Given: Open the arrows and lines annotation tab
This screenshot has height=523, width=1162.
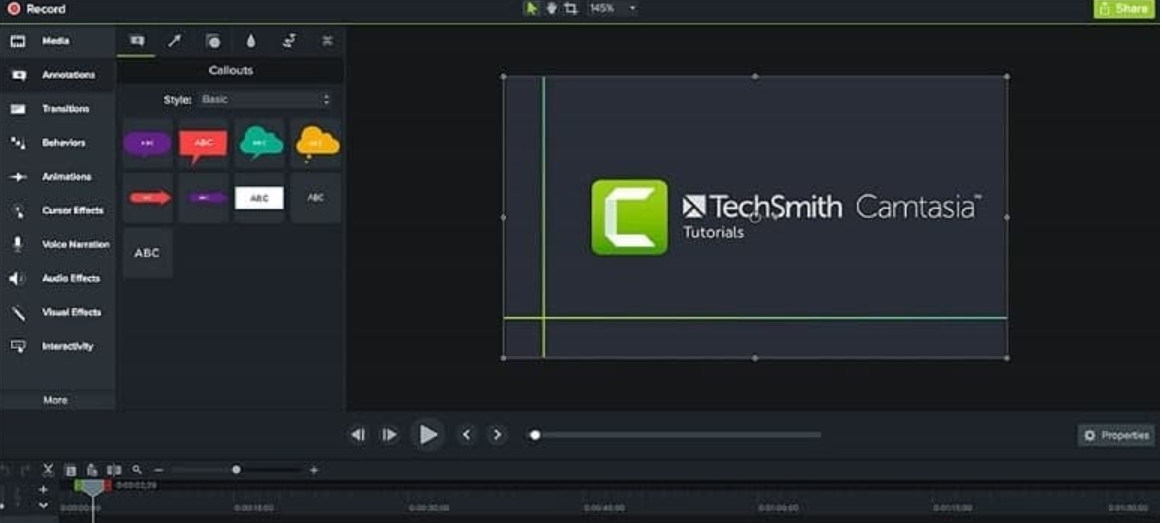Looking at the screenshot, I should tap(174, 41).
